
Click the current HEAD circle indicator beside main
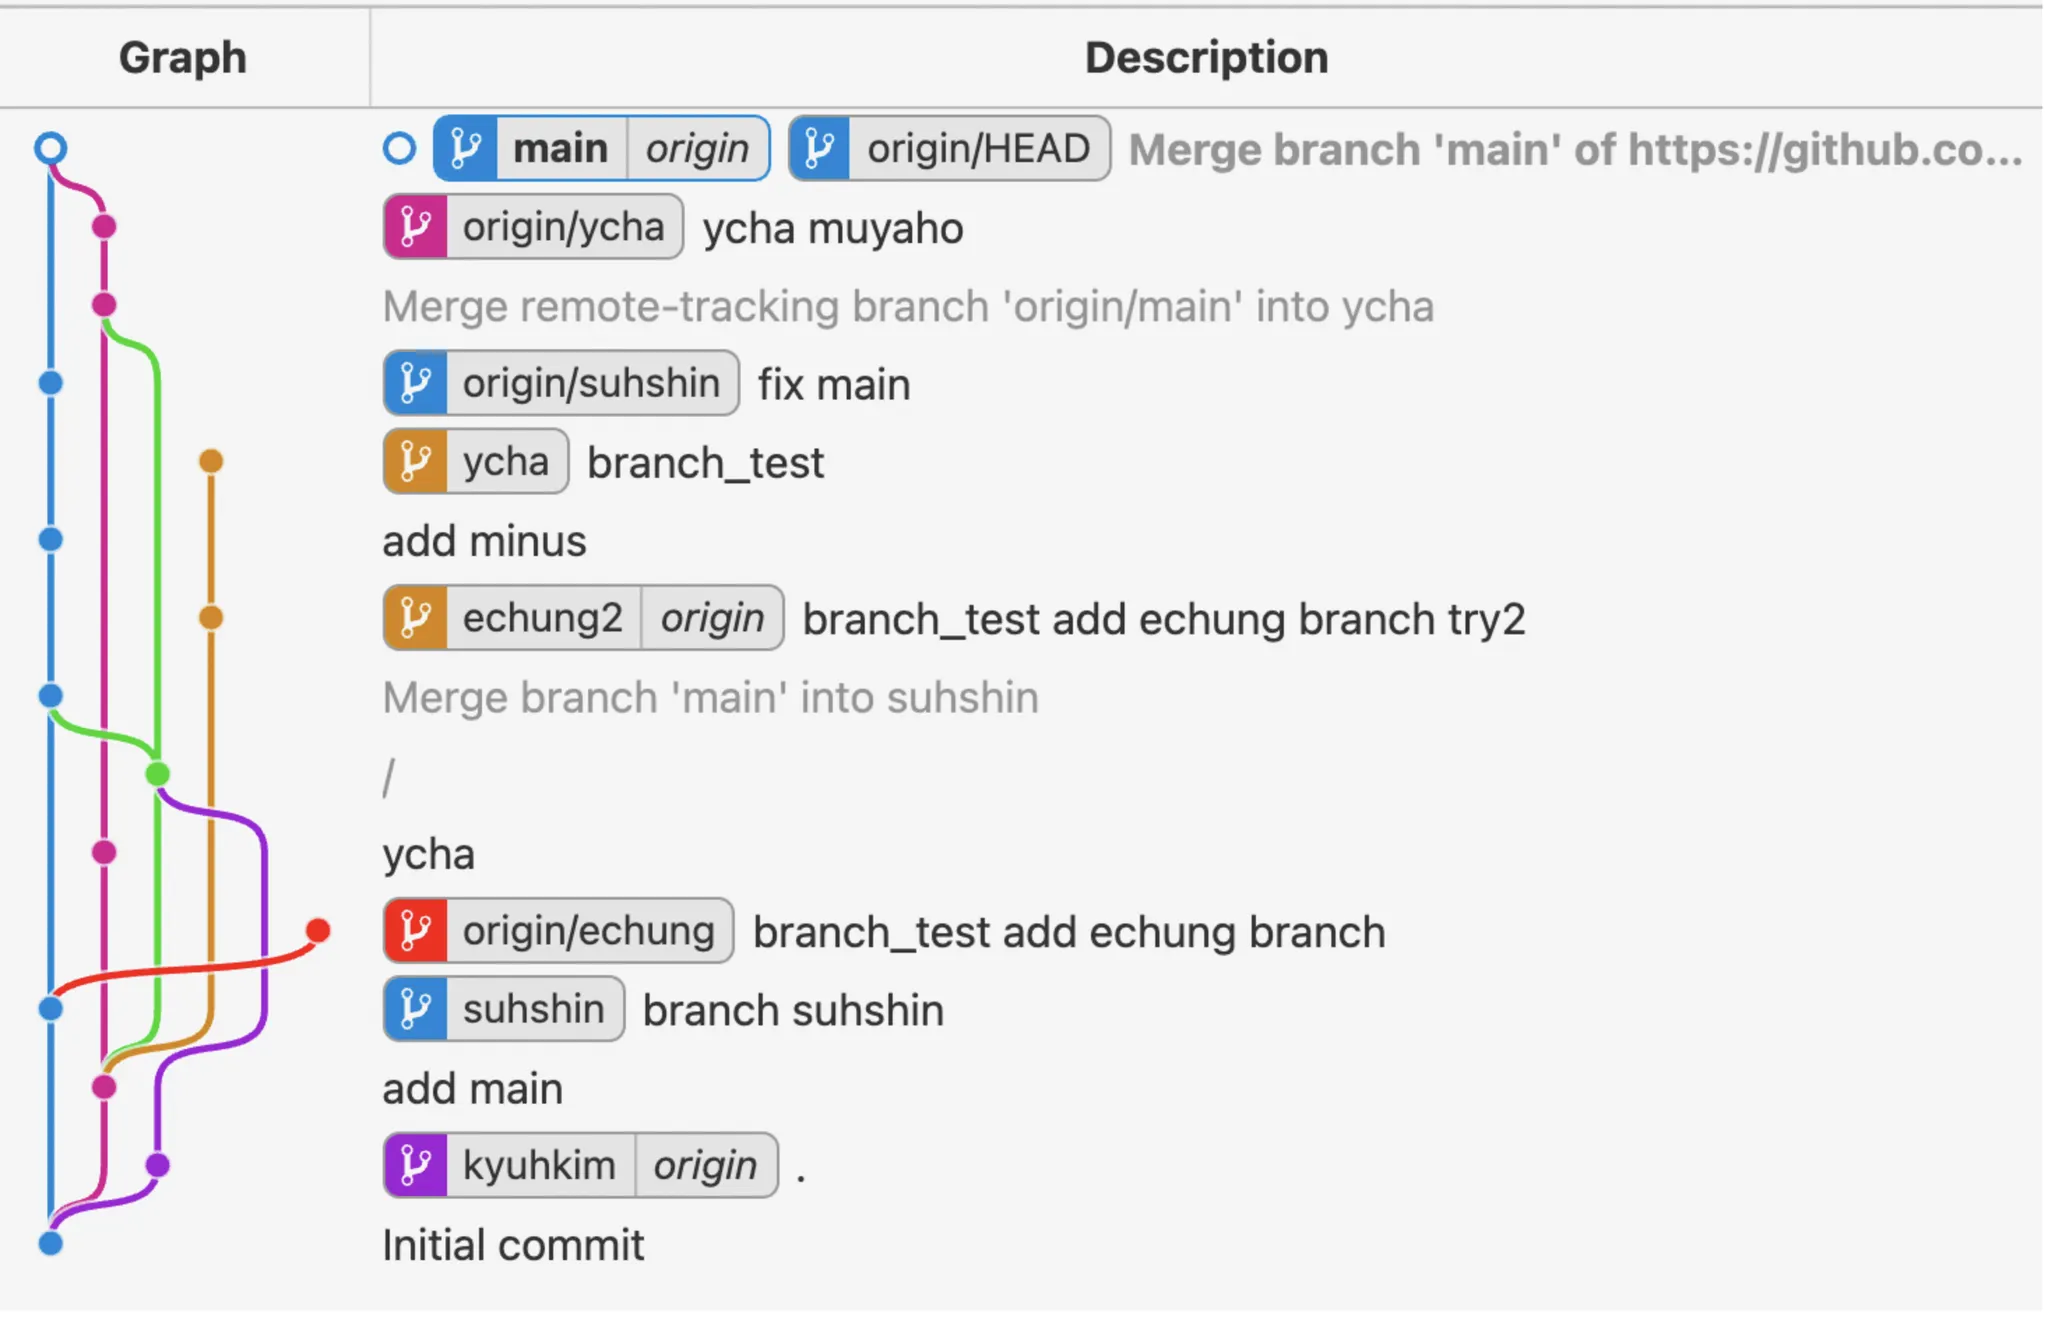click(x=399, y=149)
